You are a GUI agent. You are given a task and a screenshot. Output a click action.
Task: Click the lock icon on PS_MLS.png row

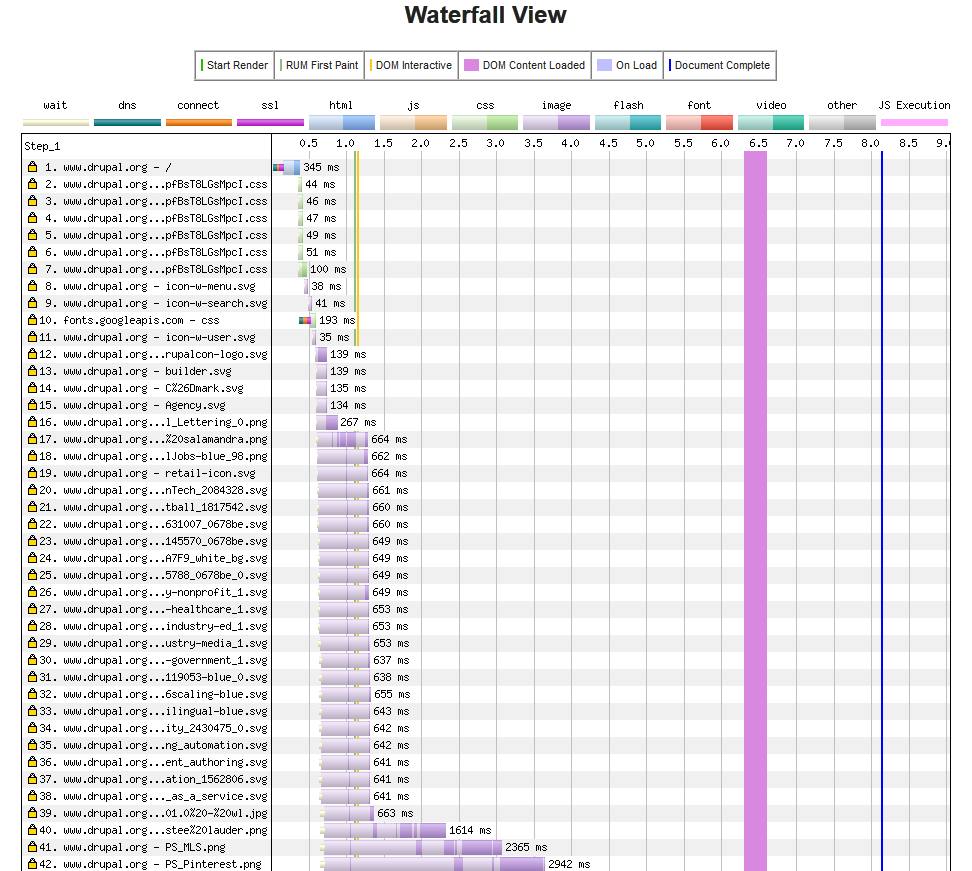tap(32, 848)
